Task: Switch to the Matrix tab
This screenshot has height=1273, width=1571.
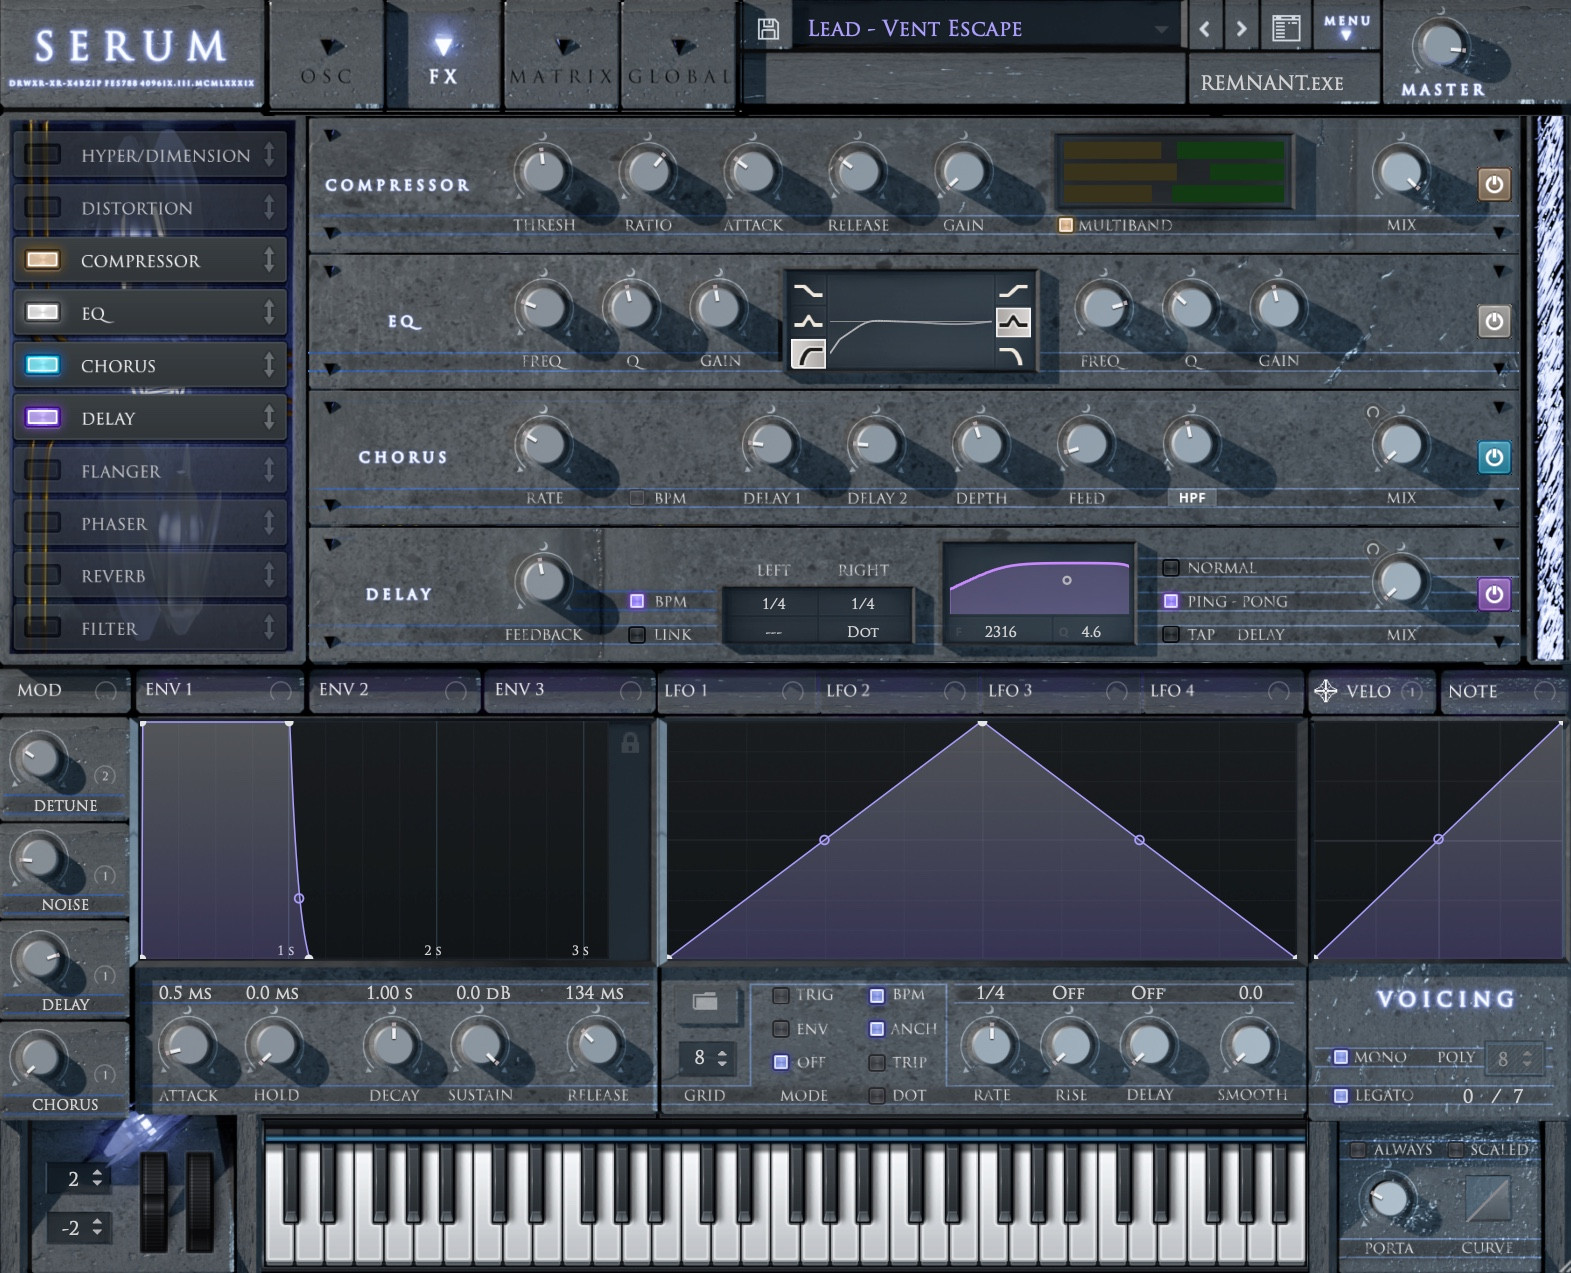Action: [x=562, y=57]
